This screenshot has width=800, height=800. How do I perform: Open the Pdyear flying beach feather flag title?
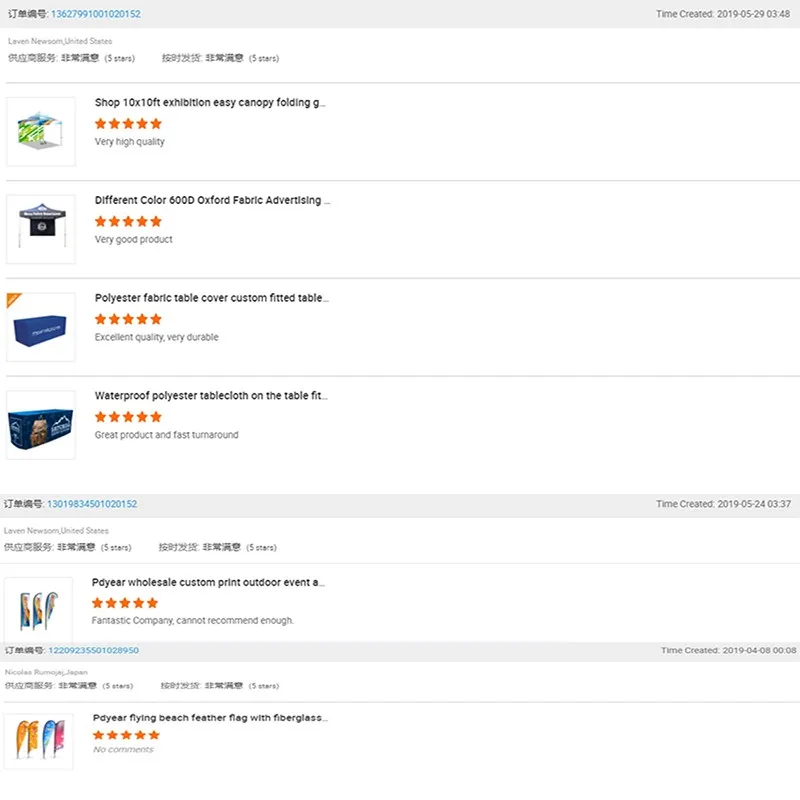pos(210,718)
